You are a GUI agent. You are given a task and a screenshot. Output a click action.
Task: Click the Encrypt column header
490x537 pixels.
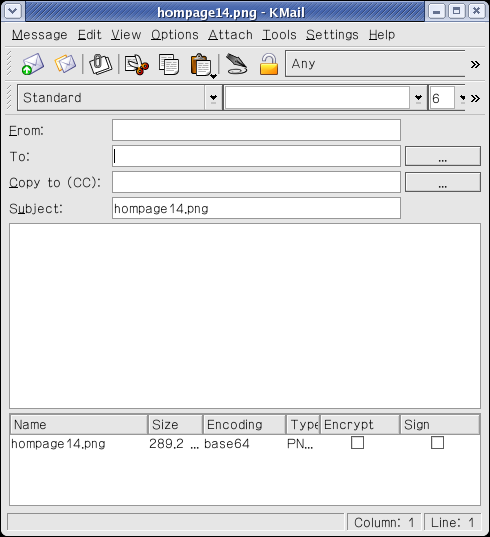[x=360, y=425]
